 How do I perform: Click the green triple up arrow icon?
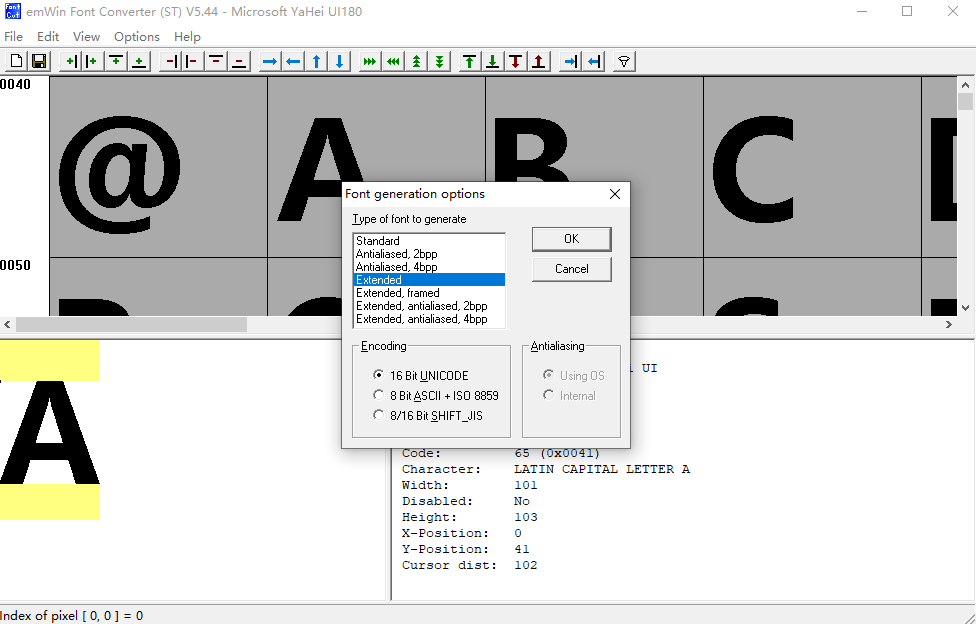tap(416, 61)
